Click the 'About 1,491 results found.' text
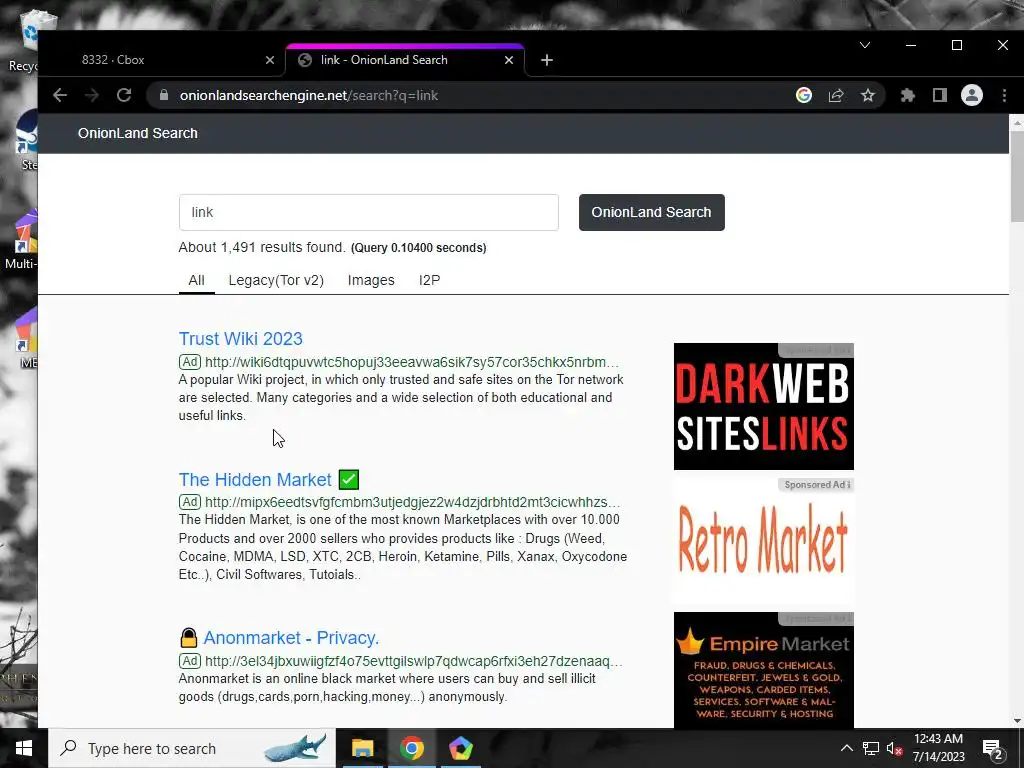This screenshot has height=768, width=1024. click(262, 248)
